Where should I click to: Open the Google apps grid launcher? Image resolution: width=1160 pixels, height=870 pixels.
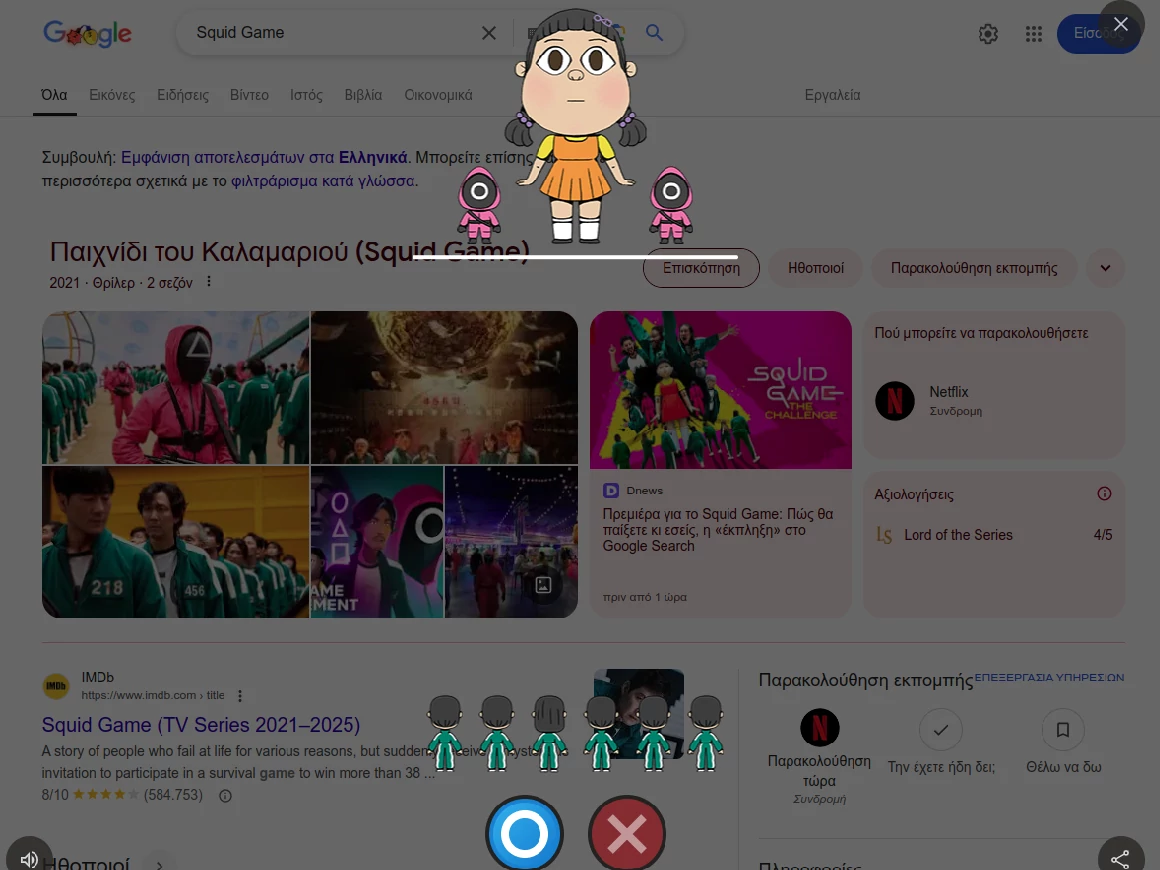tap(1034, 33)
